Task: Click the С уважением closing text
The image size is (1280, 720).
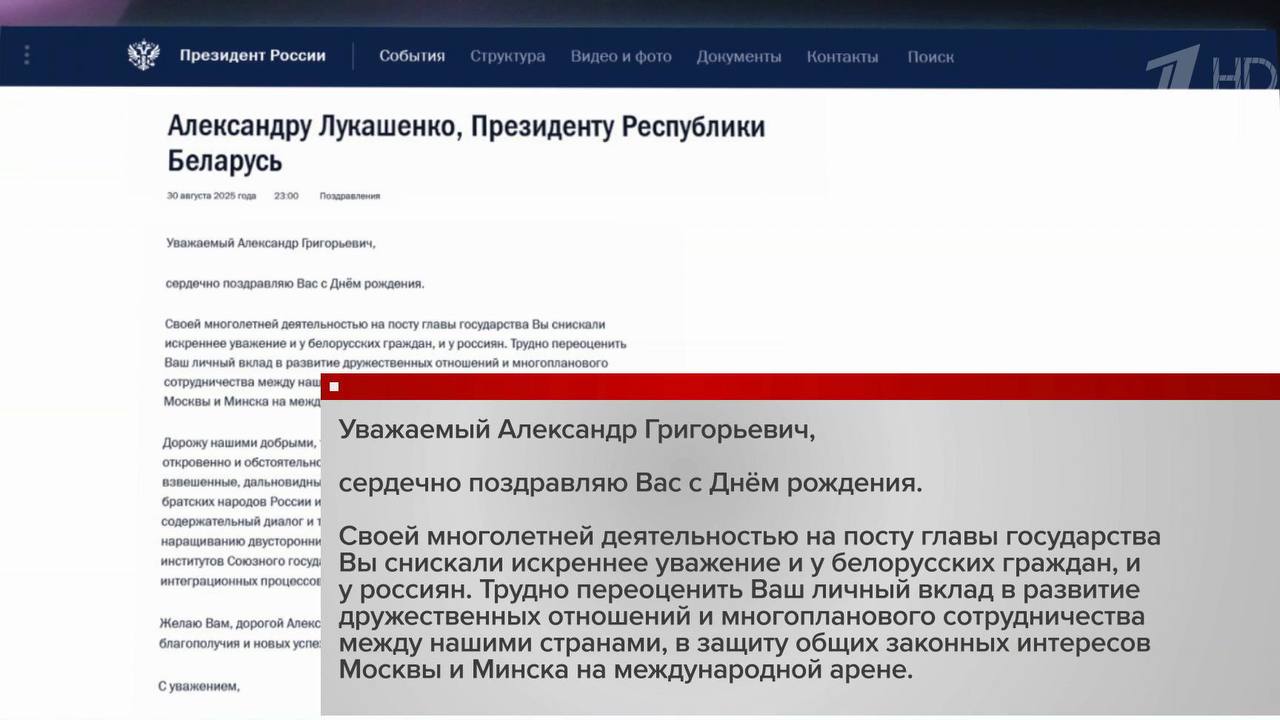Action: point(199,687)
